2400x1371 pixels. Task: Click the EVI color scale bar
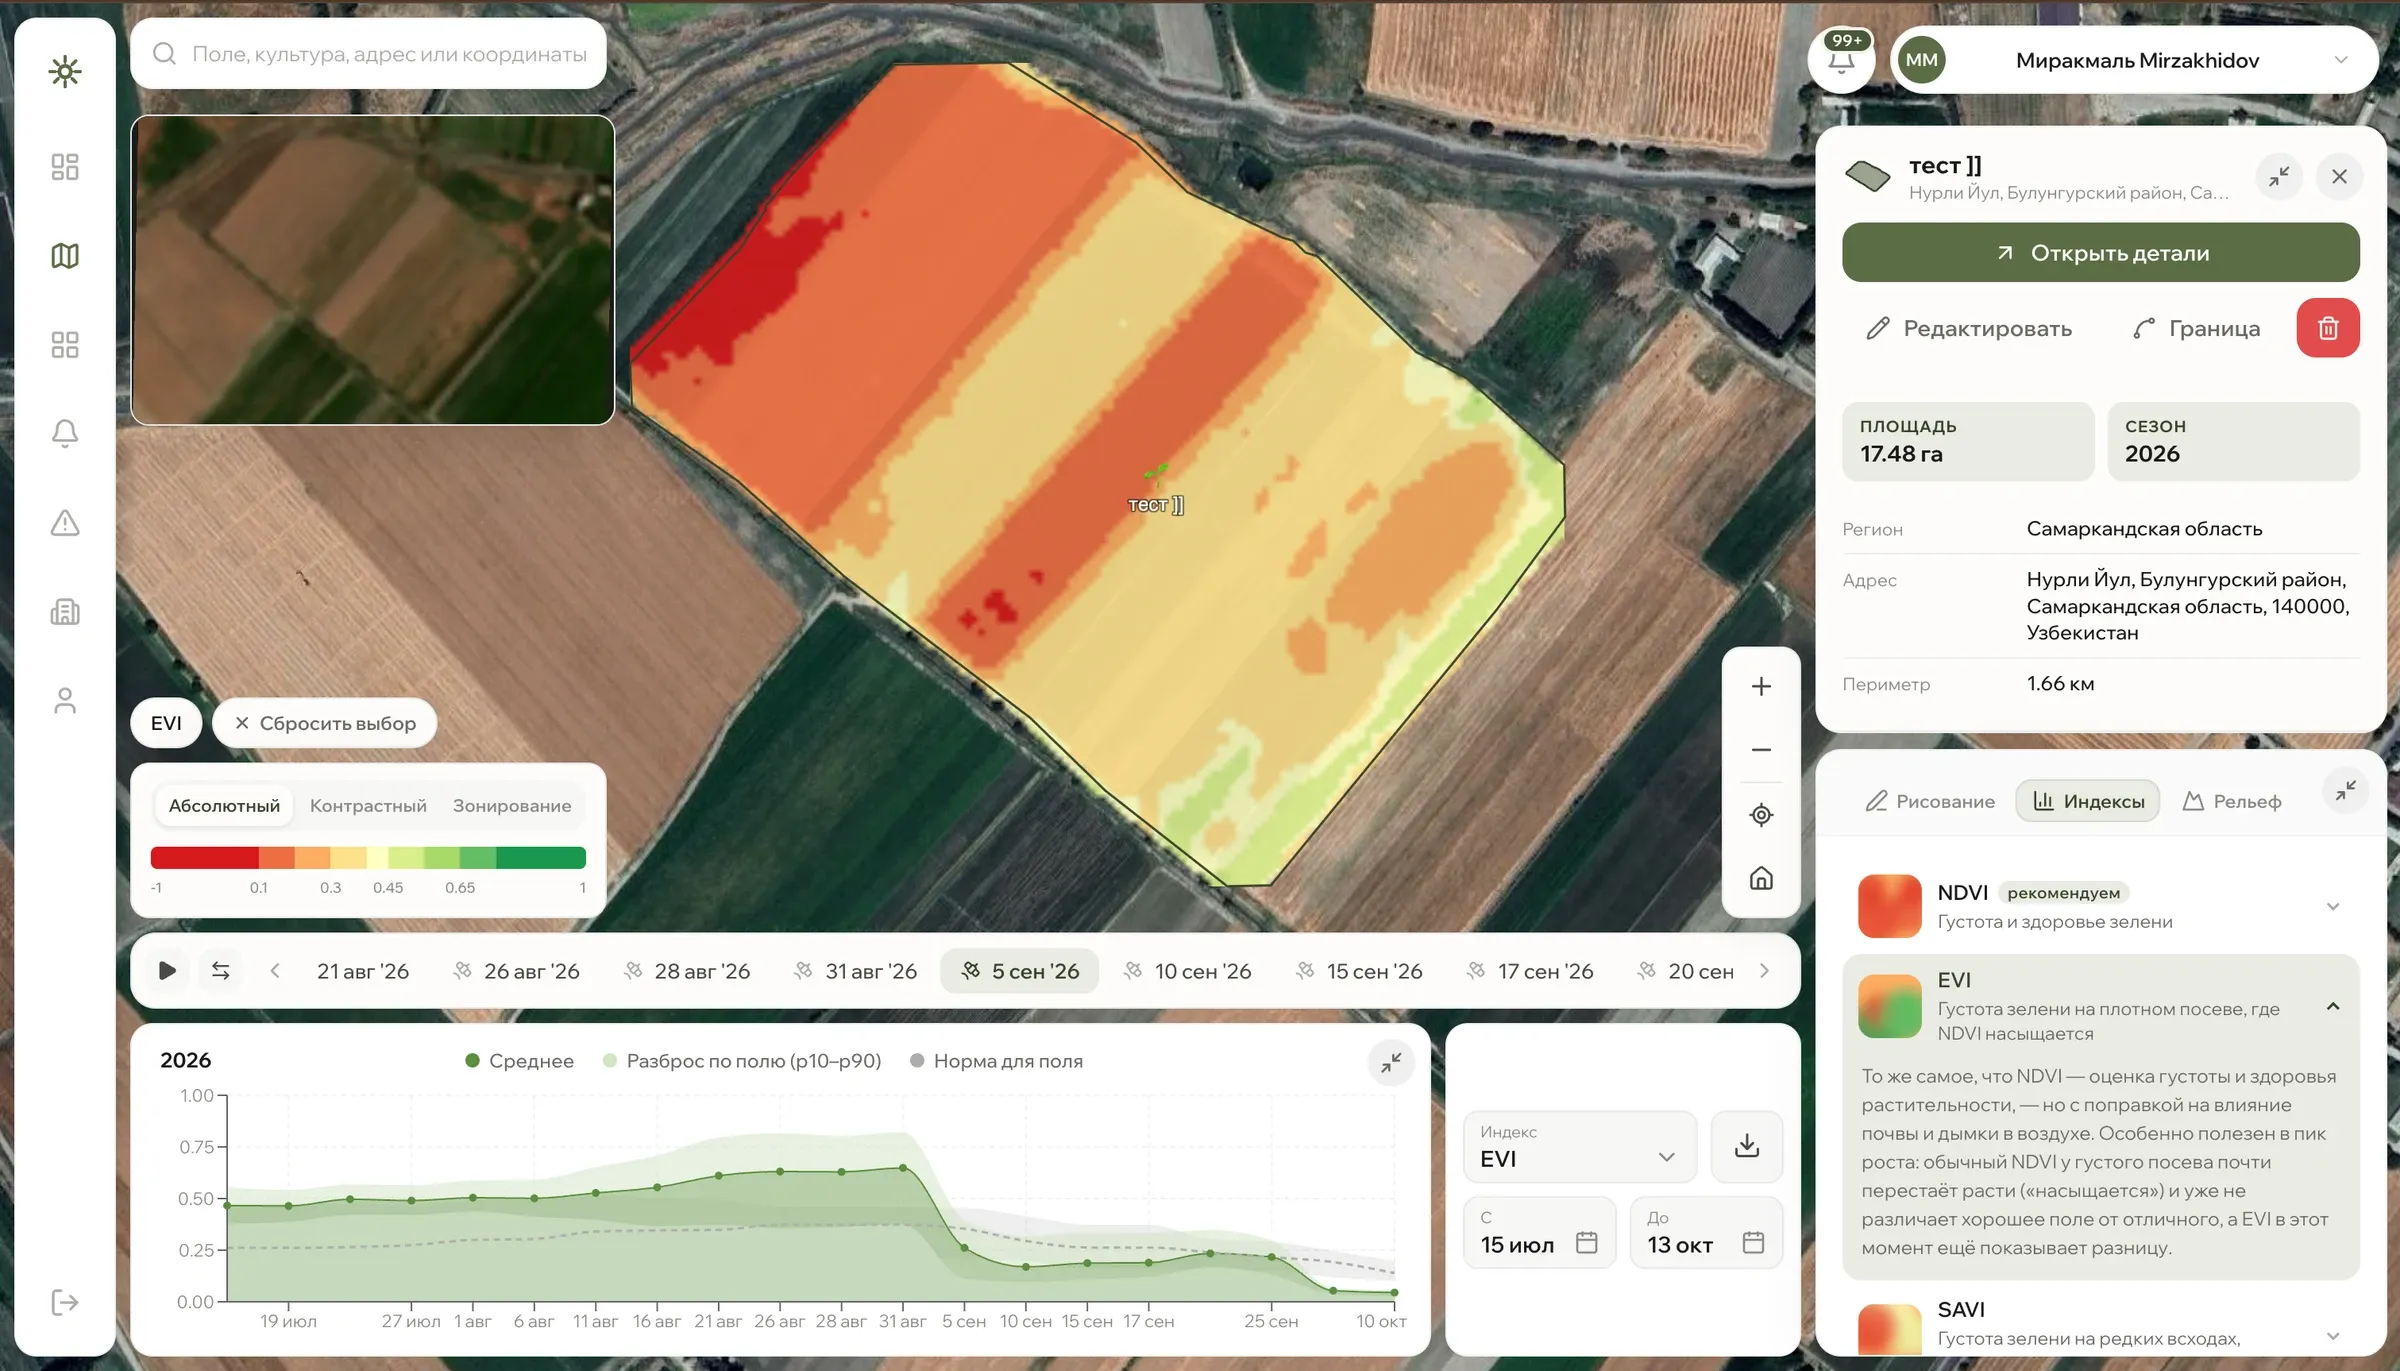coord(368,858)
